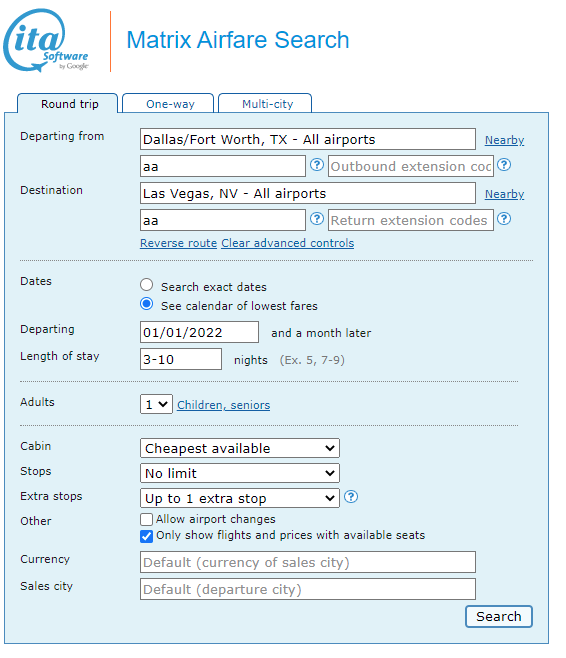Click the Departing date input field

199,332
